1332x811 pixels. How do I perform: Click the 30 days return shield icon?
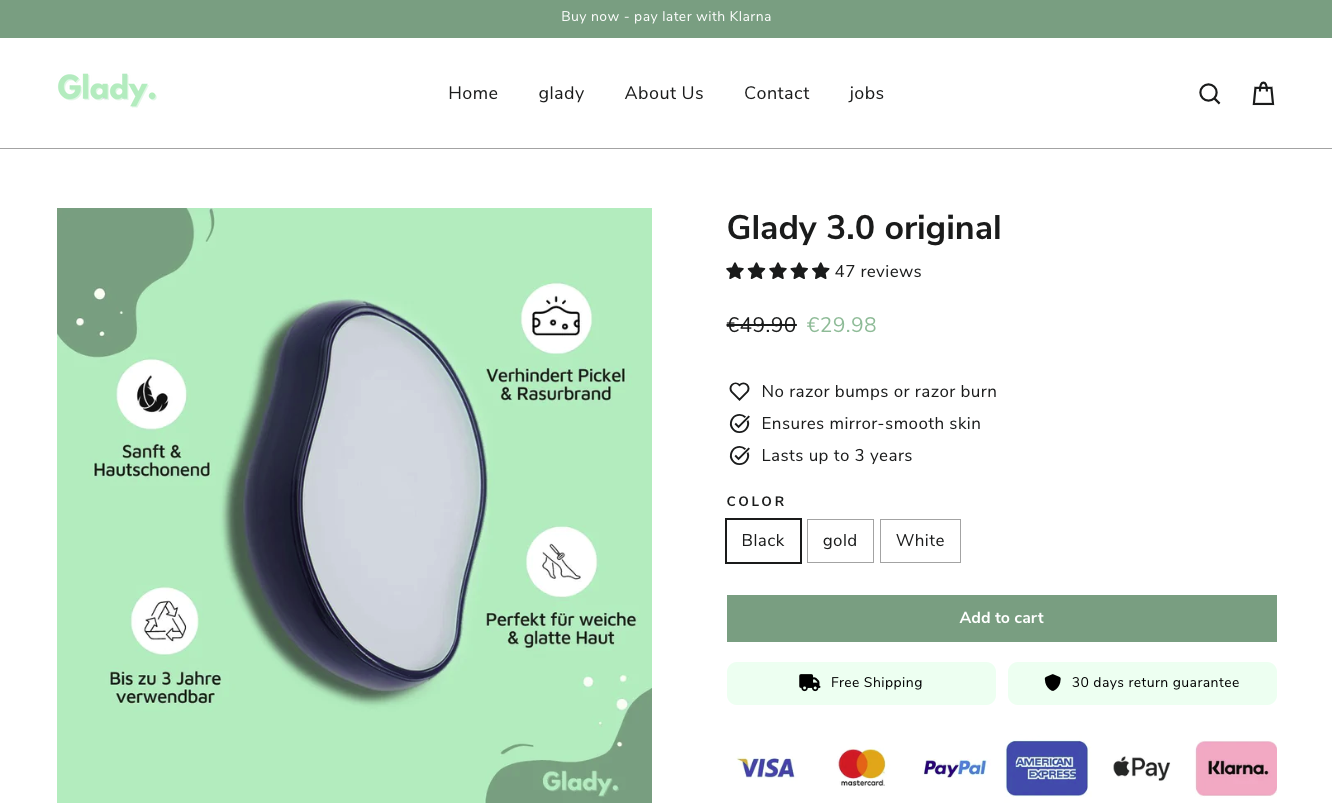(x=1052, y=682)
